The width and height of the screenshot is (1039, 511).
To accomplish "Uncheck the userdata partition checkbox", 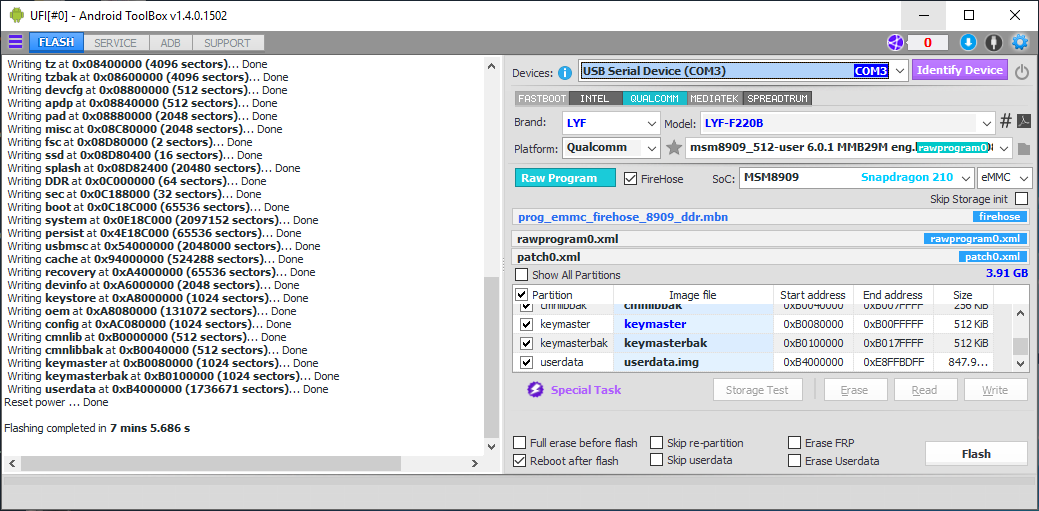I will (x=527, y=363).
